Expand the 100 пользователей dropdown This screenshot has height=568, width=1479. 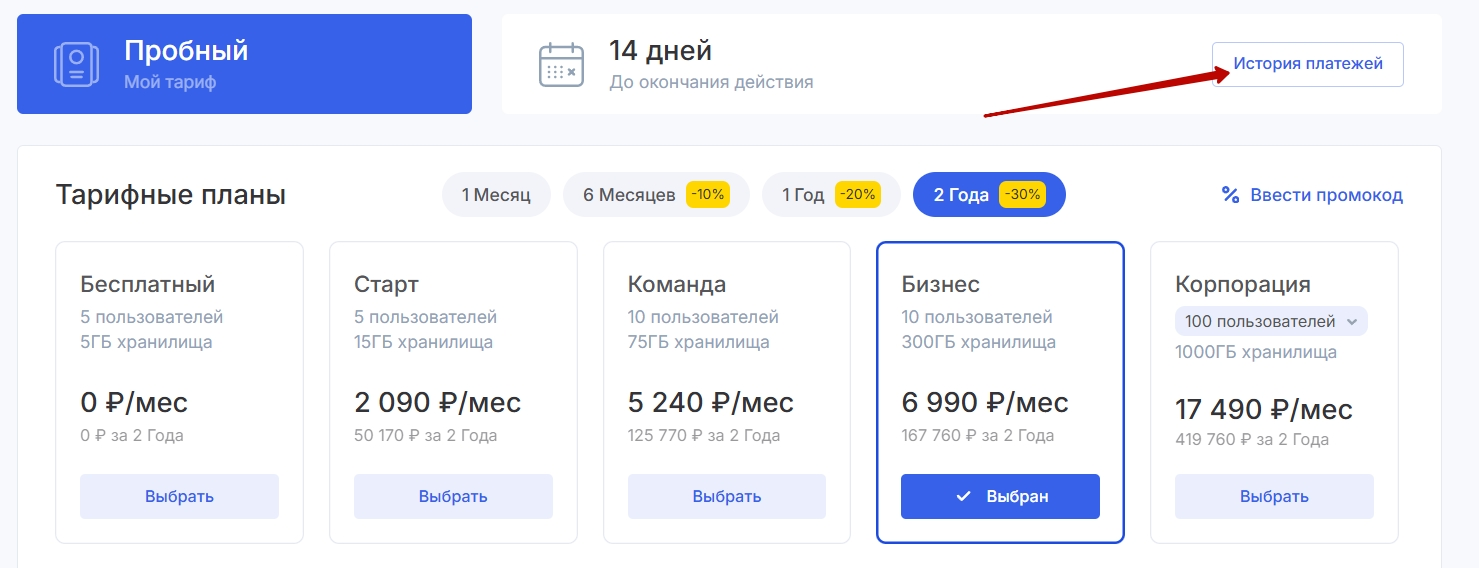1260,322
